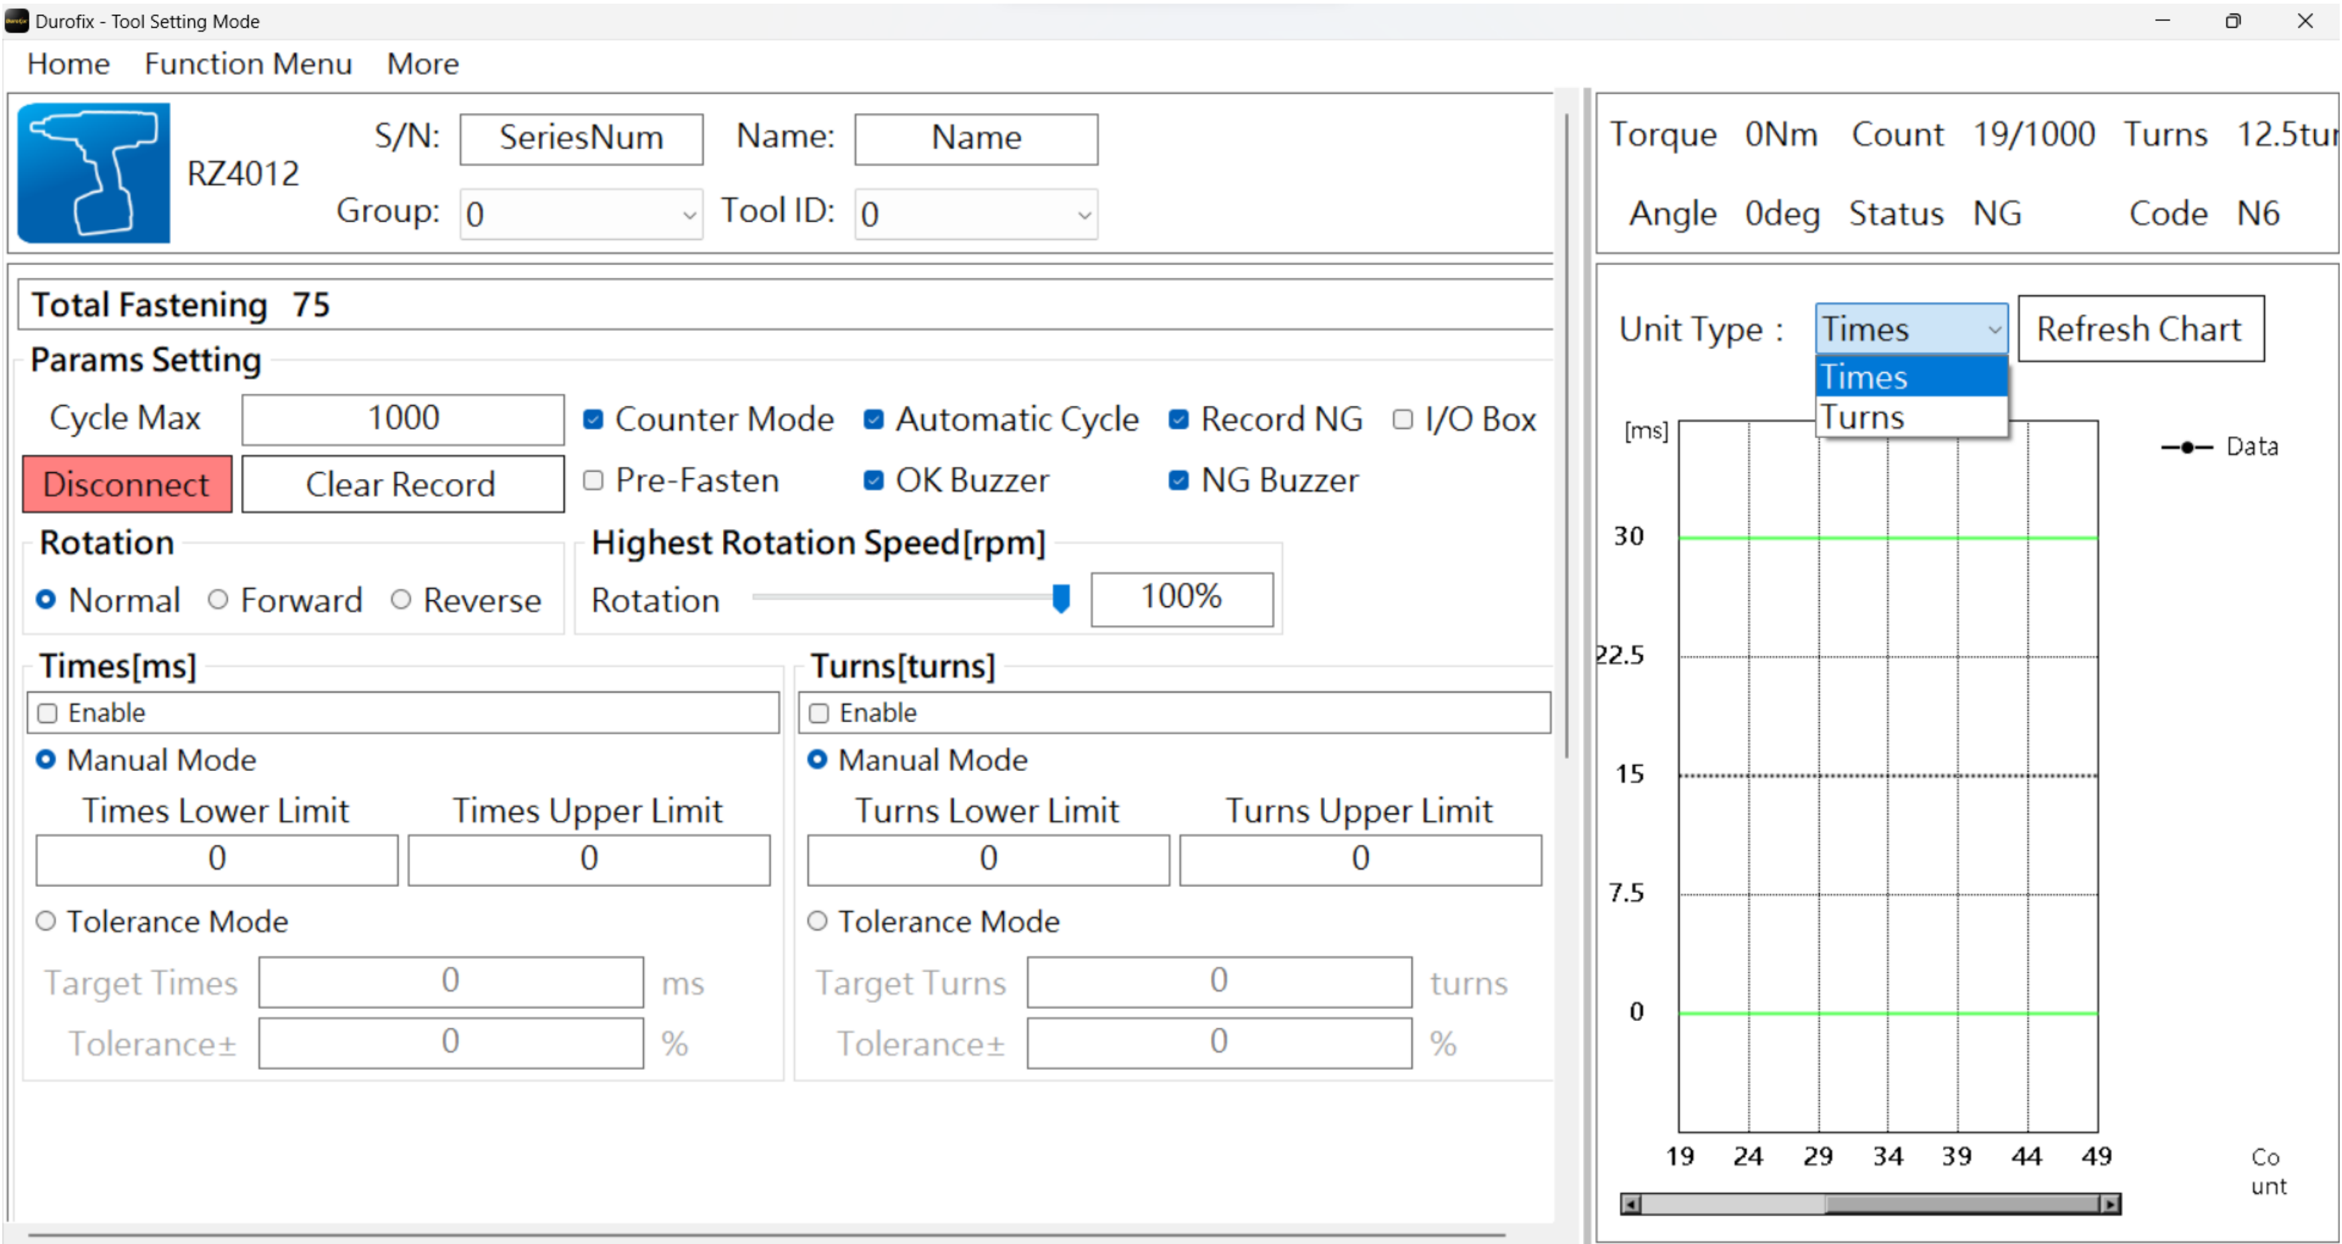2342x1244 pixels.
Task: Click the Data legend marker
Action: coord(2187,447)
